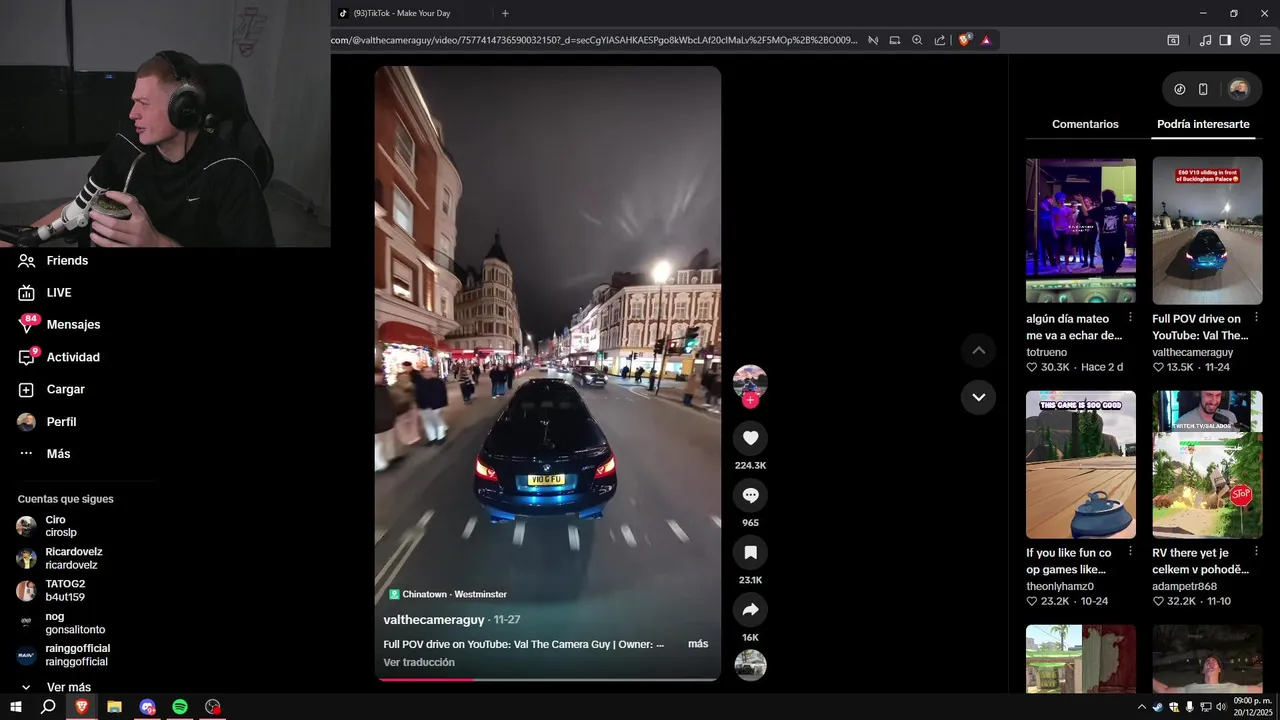The height and width of the screenshot is (720, 1280).
Task: Click install app icon in address bar
Action: 895,40
